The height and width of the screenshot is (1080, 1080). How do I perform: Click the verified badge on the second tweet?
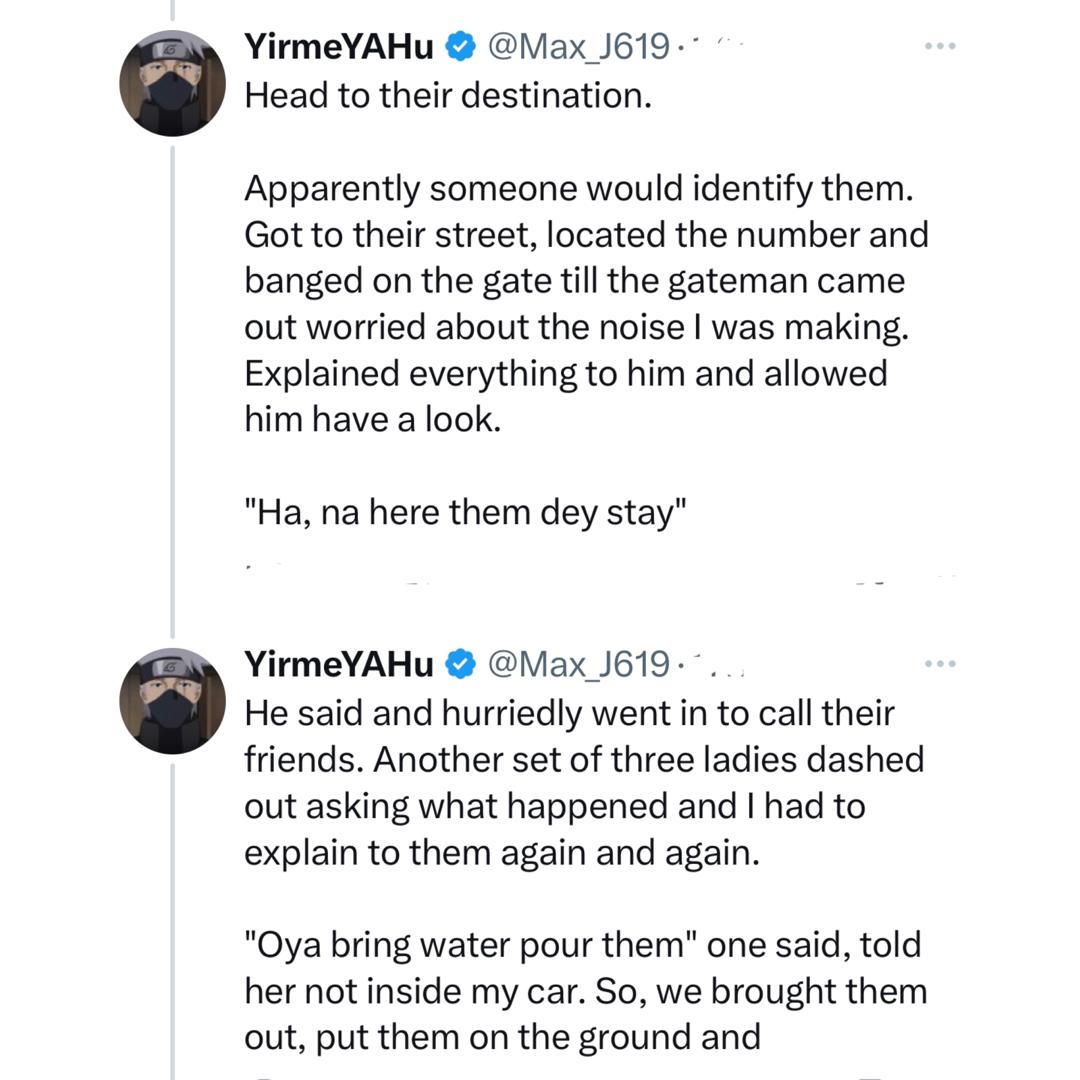point(459,663)
